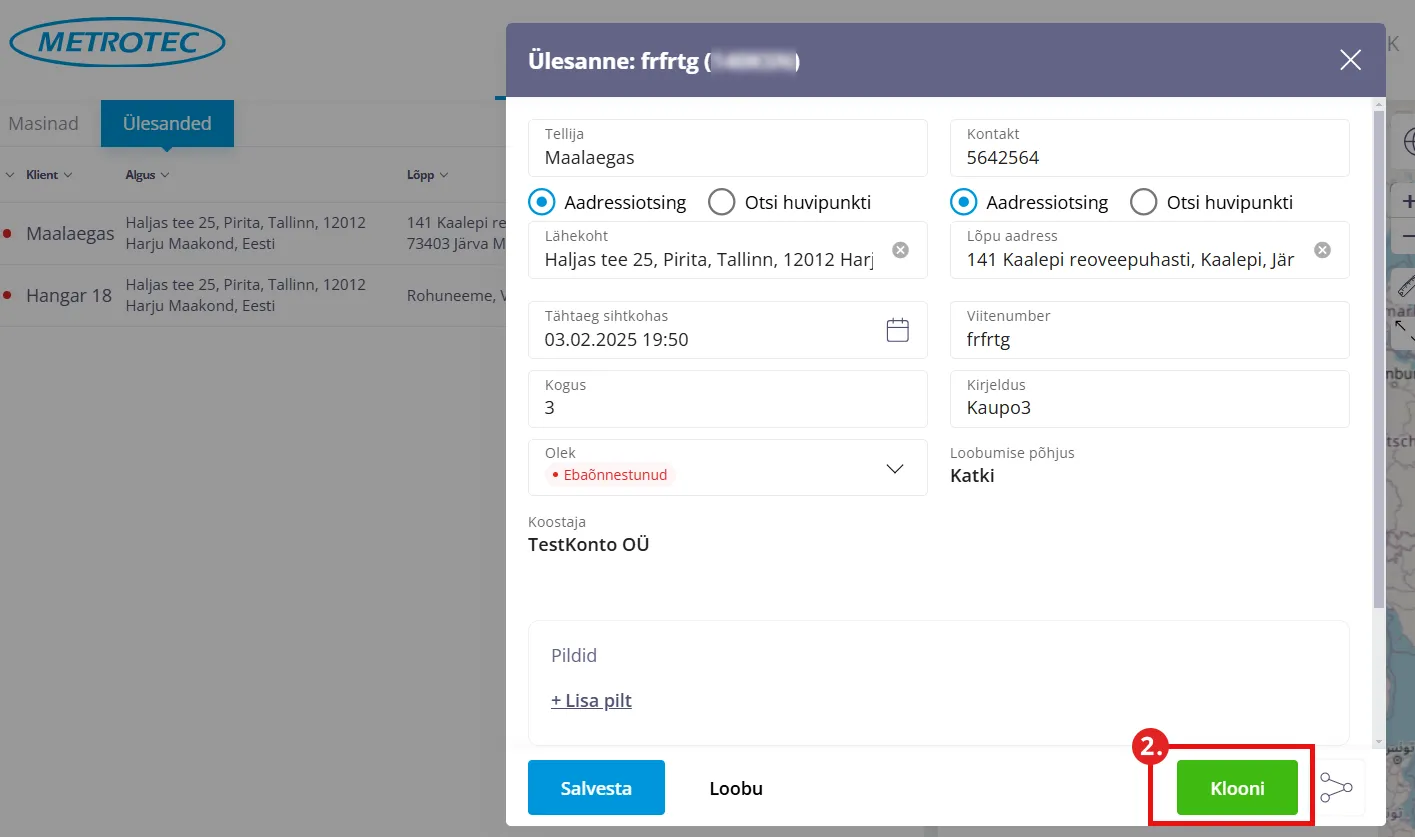Clone the task with Klooni
Image resolution: width=1415 pixels, height=837 pixels.
1237,788
